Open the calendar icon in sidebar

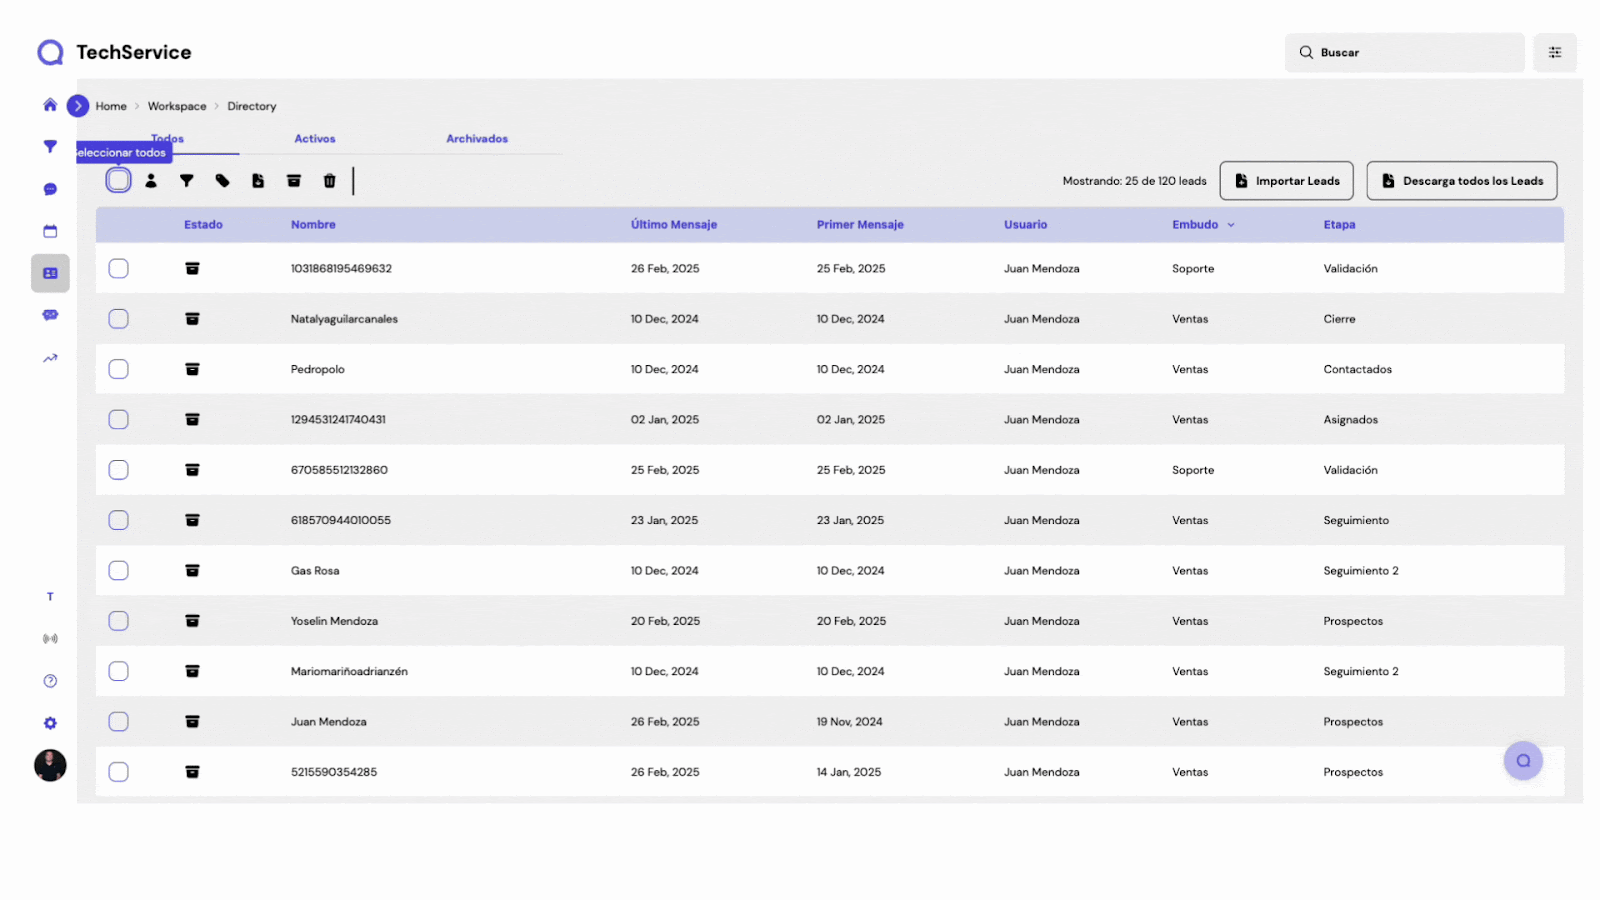tap(50, 231)
